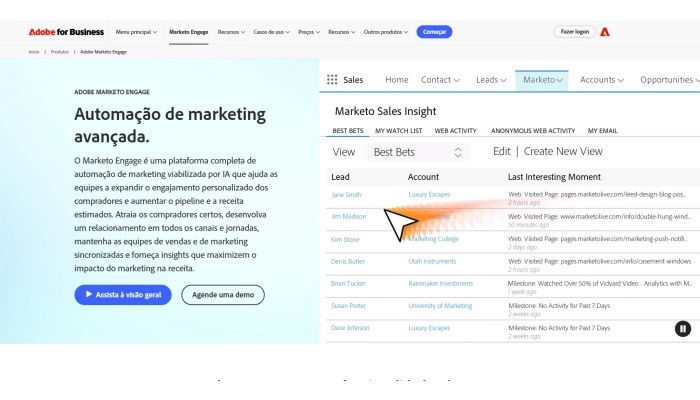Open University of Marketing account
This screenshot has height=400, width=700.
[x=440, y=306]
